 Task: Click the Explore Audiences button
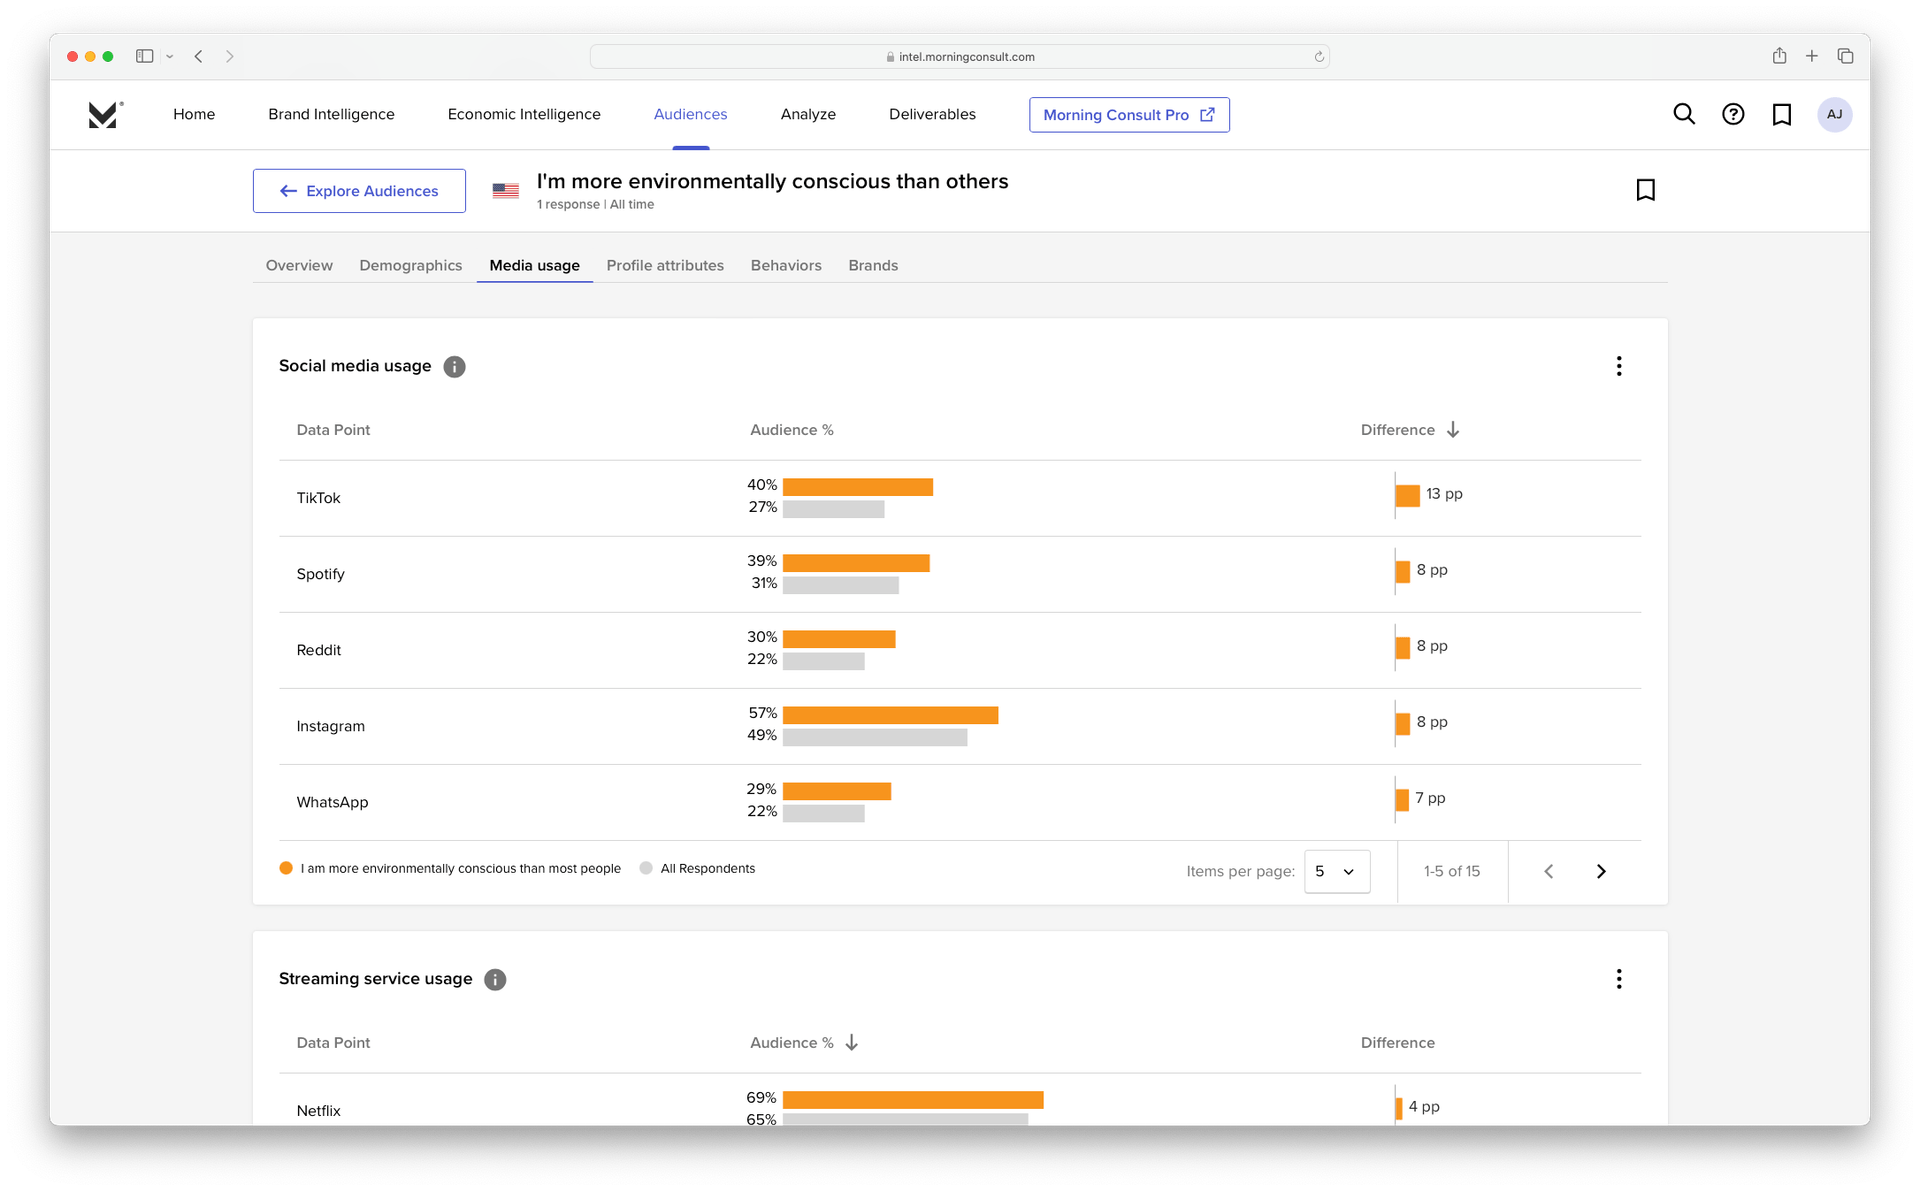pos(359,191)
